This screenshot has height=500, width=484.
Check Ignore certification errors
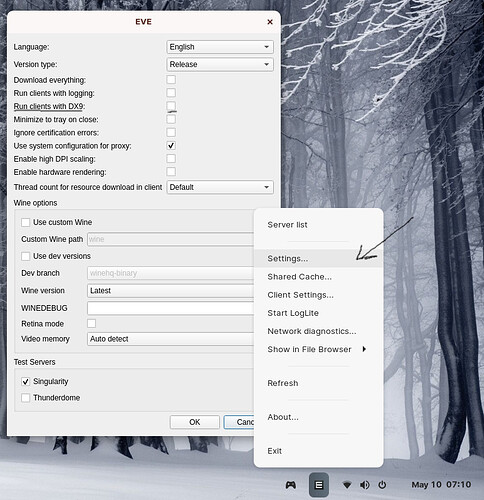click(x=171, y=132)
